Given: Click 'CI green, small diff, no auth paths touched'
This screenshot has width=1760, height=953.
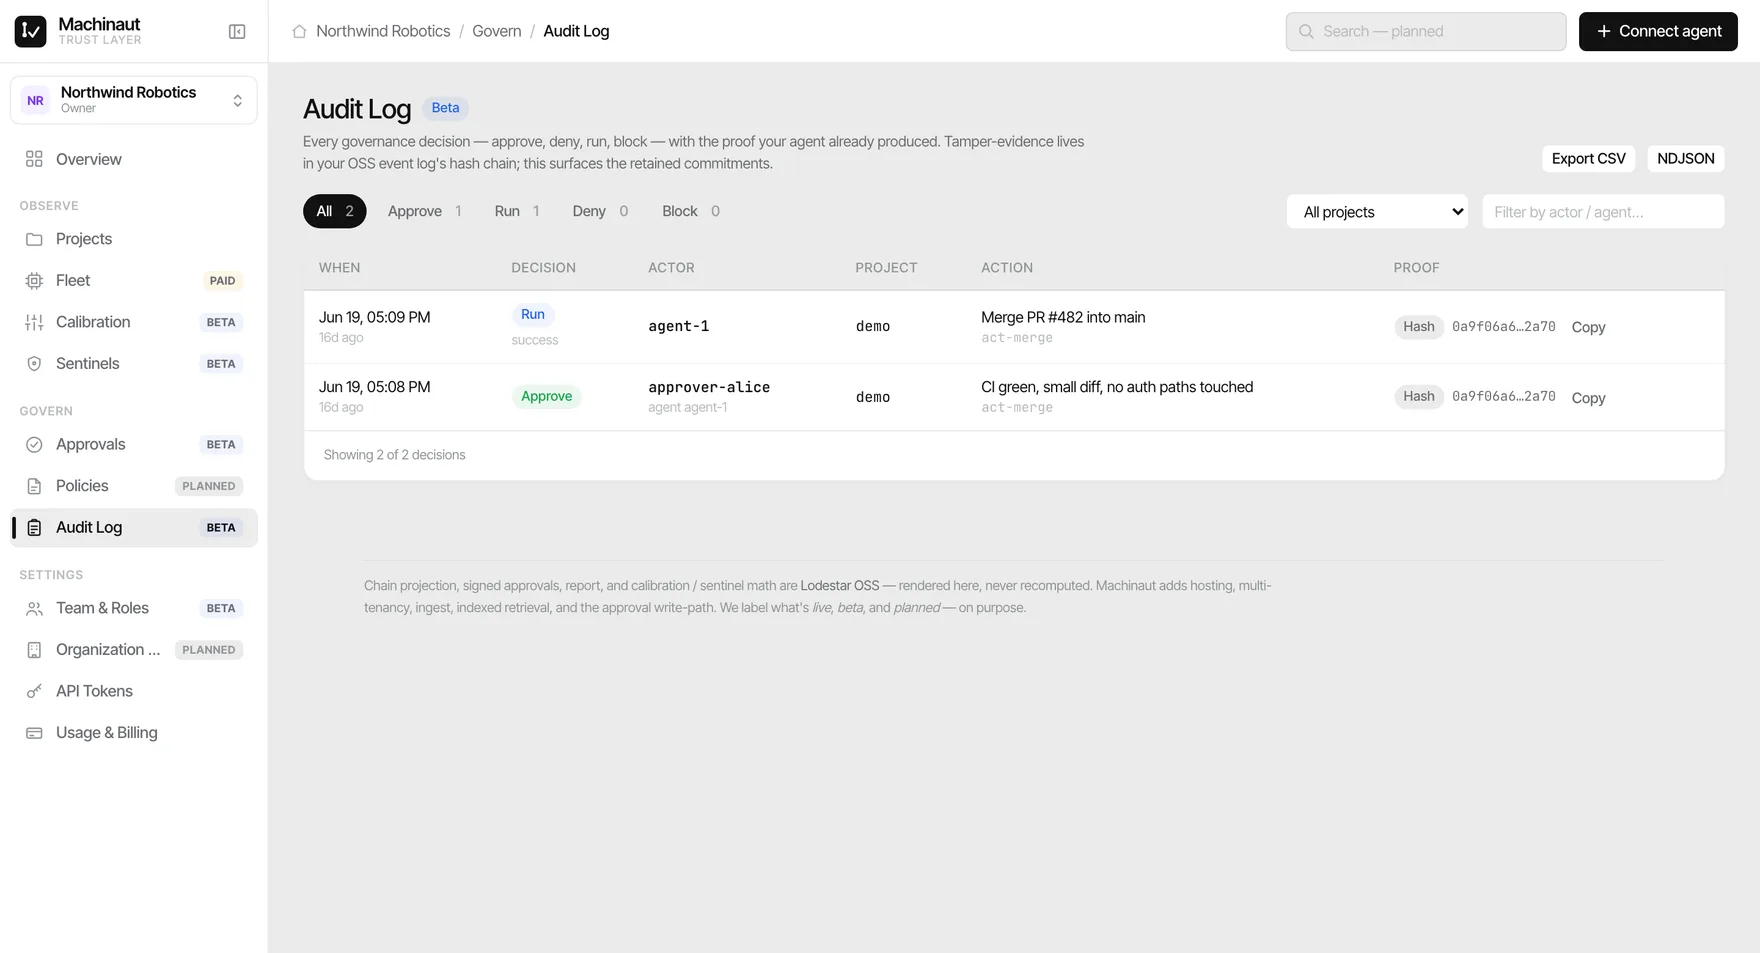Looking at the screenshot, I should point(1117,388).
